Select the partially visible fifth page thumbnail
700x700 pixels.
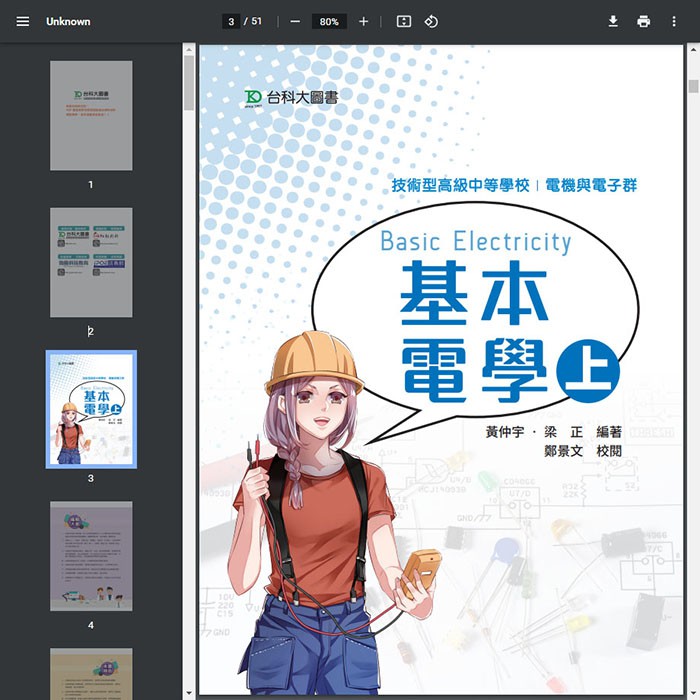tap(91, 673)
